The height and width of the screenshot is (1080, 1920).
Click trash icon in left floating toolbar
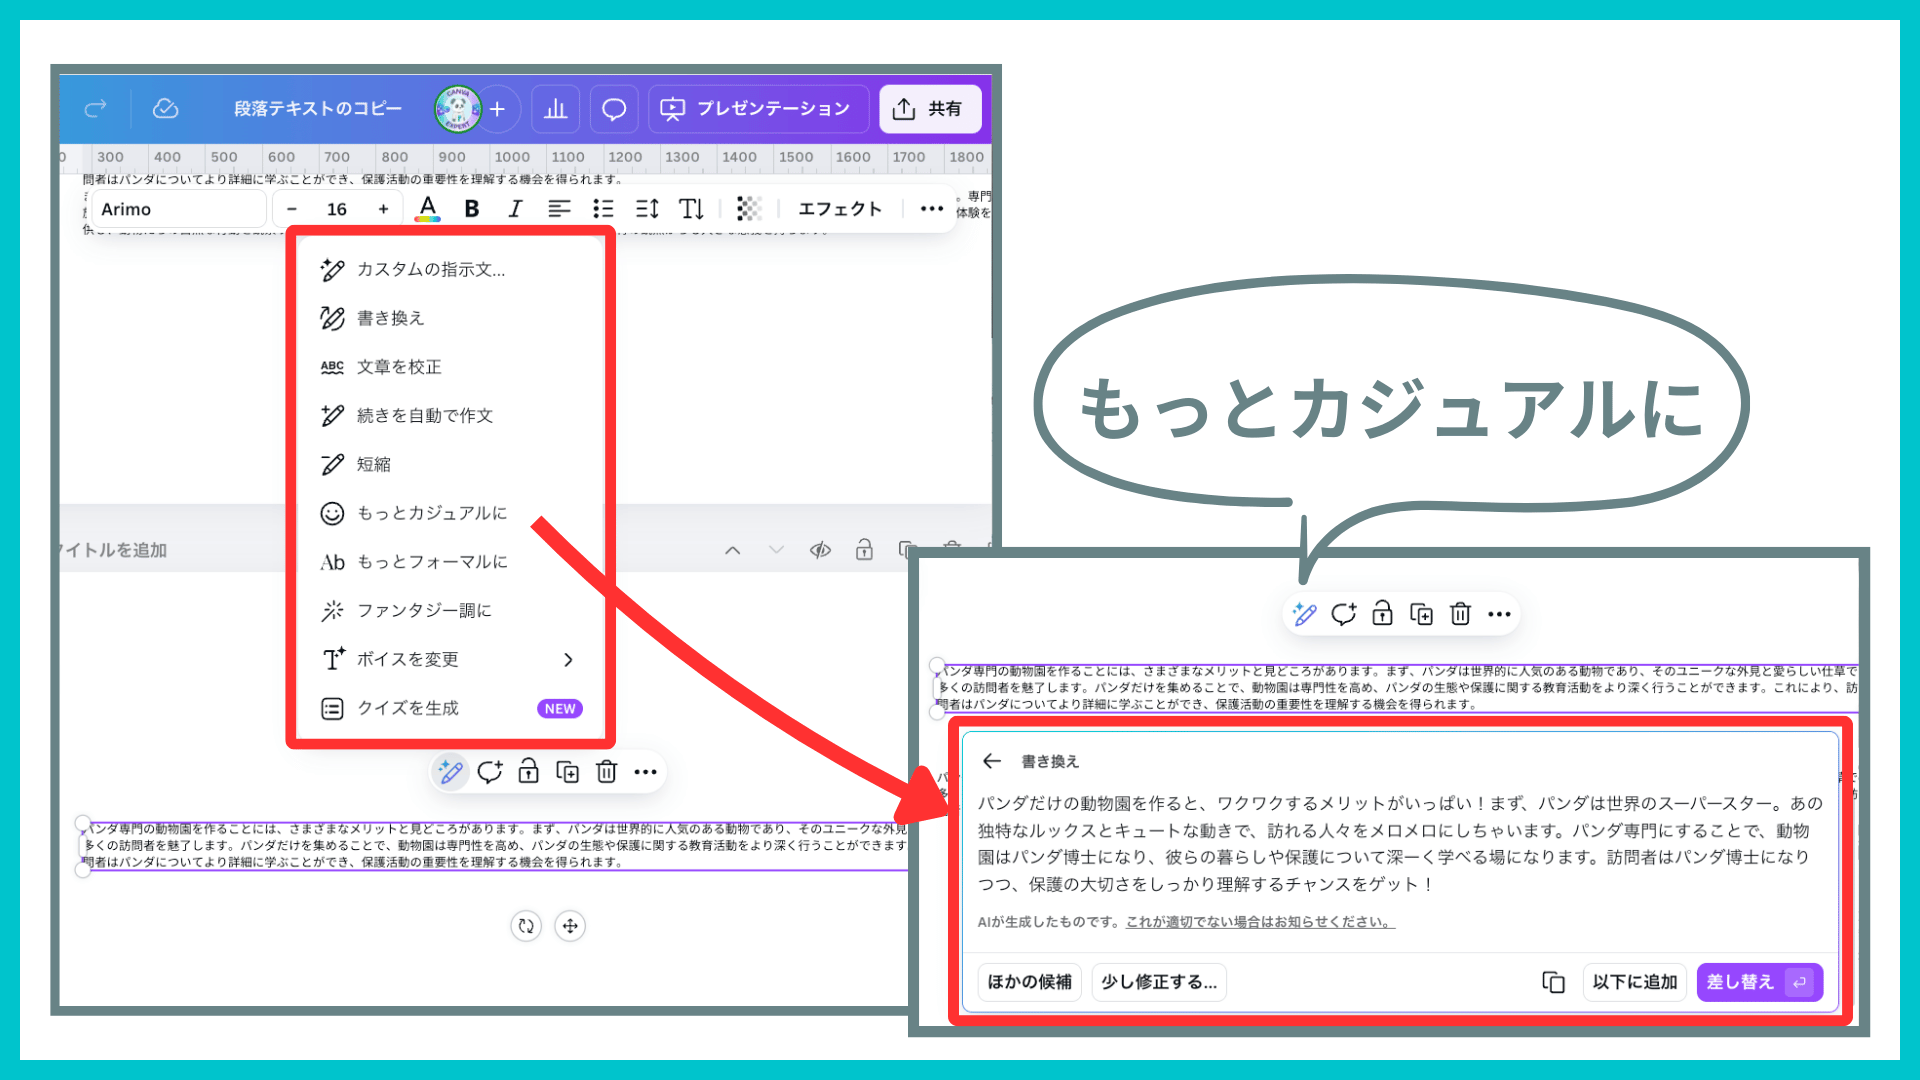click(607, 772)
